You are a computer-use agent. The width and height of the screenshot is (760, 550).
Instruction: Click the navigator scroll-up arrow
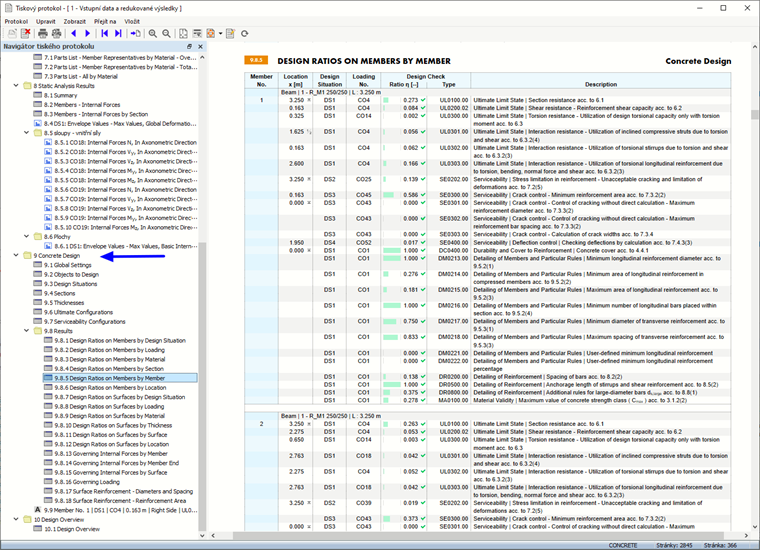(202, 57)
